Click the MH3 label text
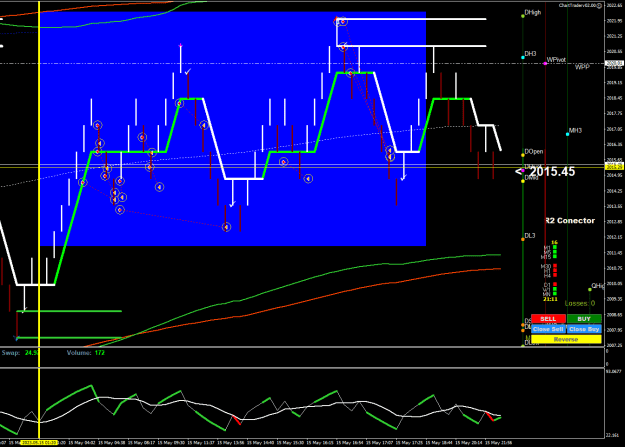 pyautogui.click(x=575, y=130)
